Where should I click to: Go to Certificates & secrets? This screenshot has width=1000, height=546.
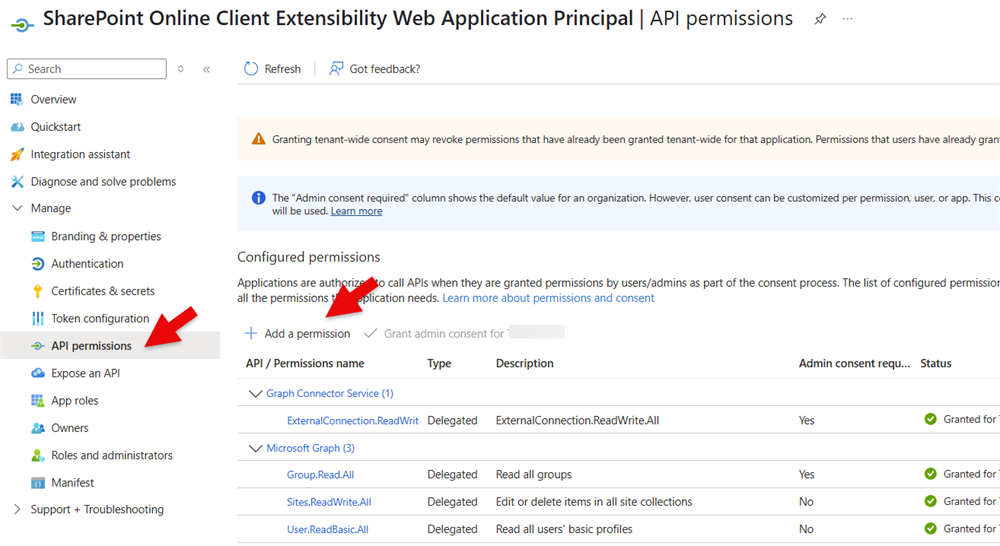pos(103,291)
